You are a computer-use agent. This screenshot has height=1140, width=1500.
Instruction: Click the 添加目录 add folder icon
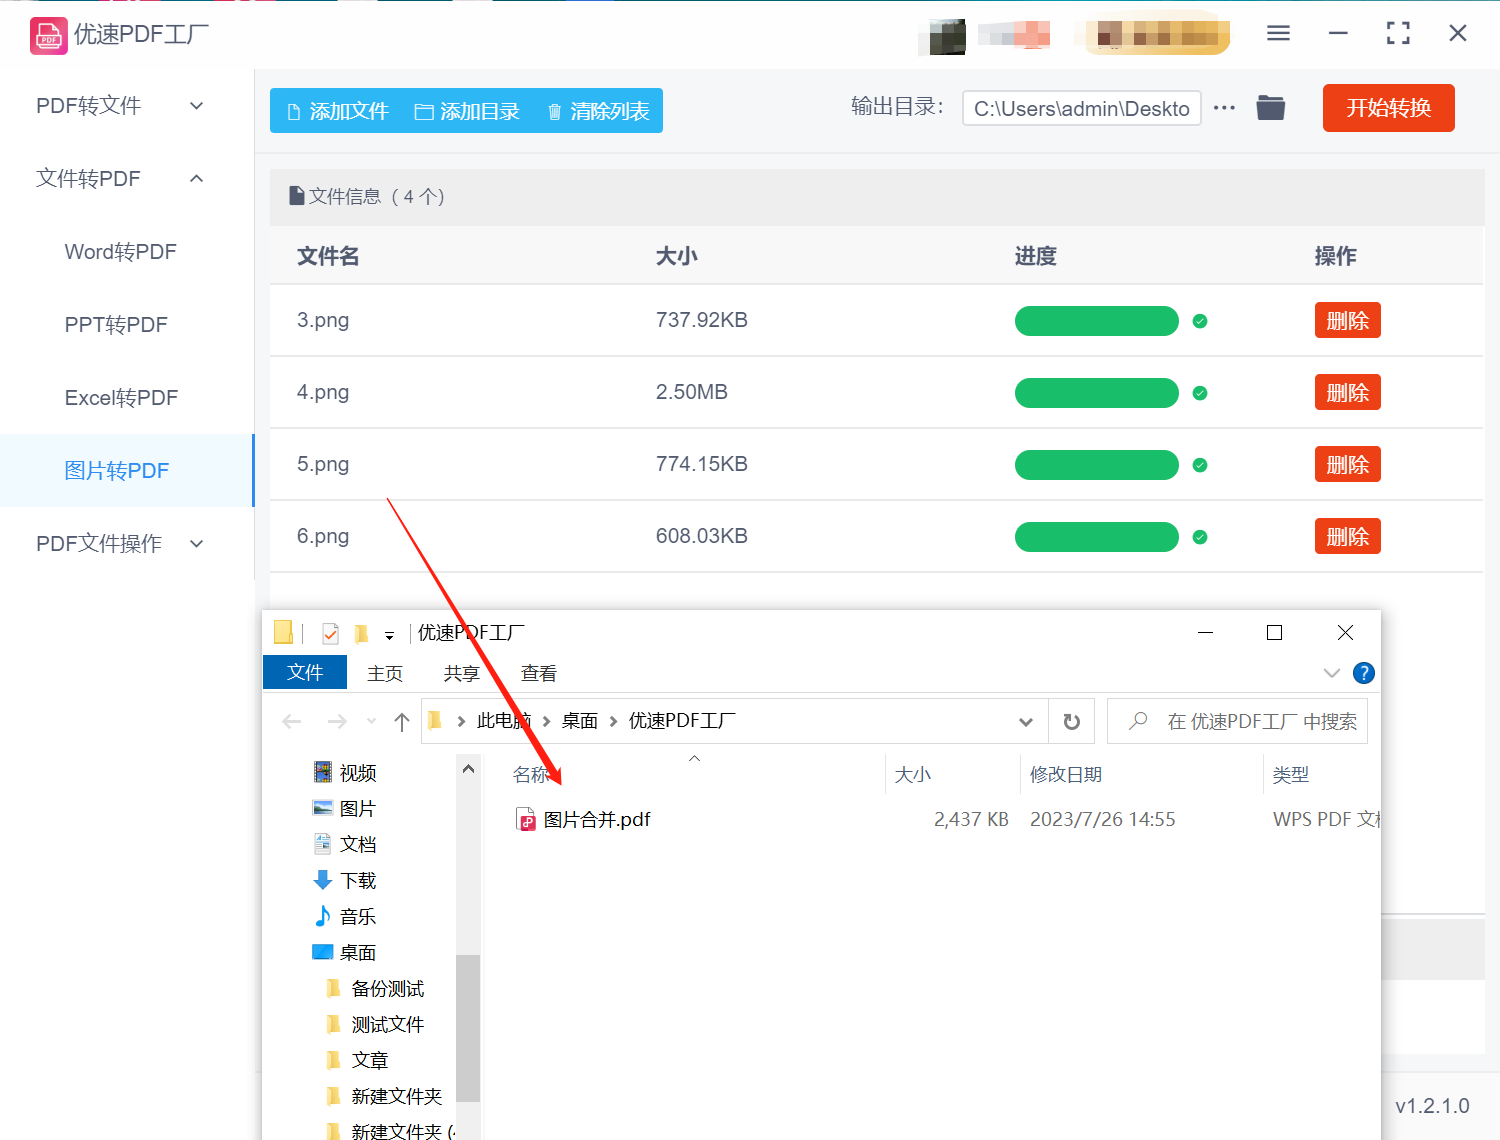(x=424, y=111)
